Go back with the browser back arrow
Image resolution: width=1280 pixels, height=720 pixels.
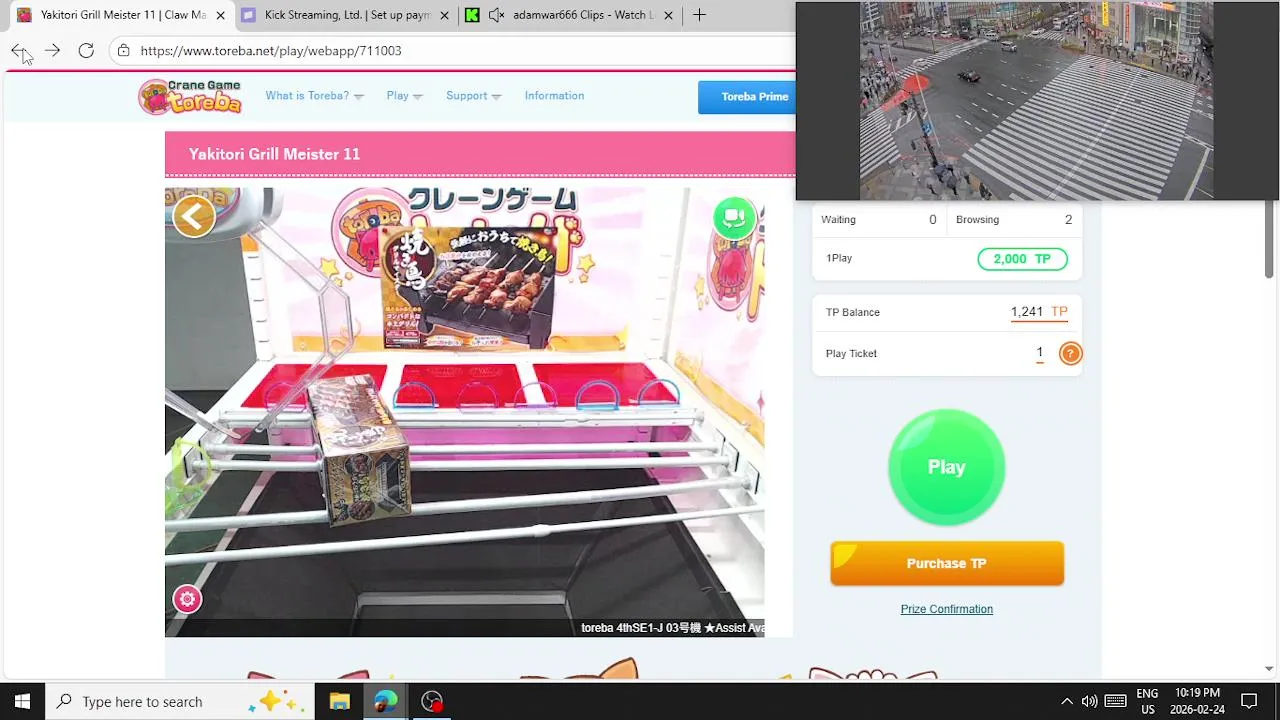pos(19,50)
